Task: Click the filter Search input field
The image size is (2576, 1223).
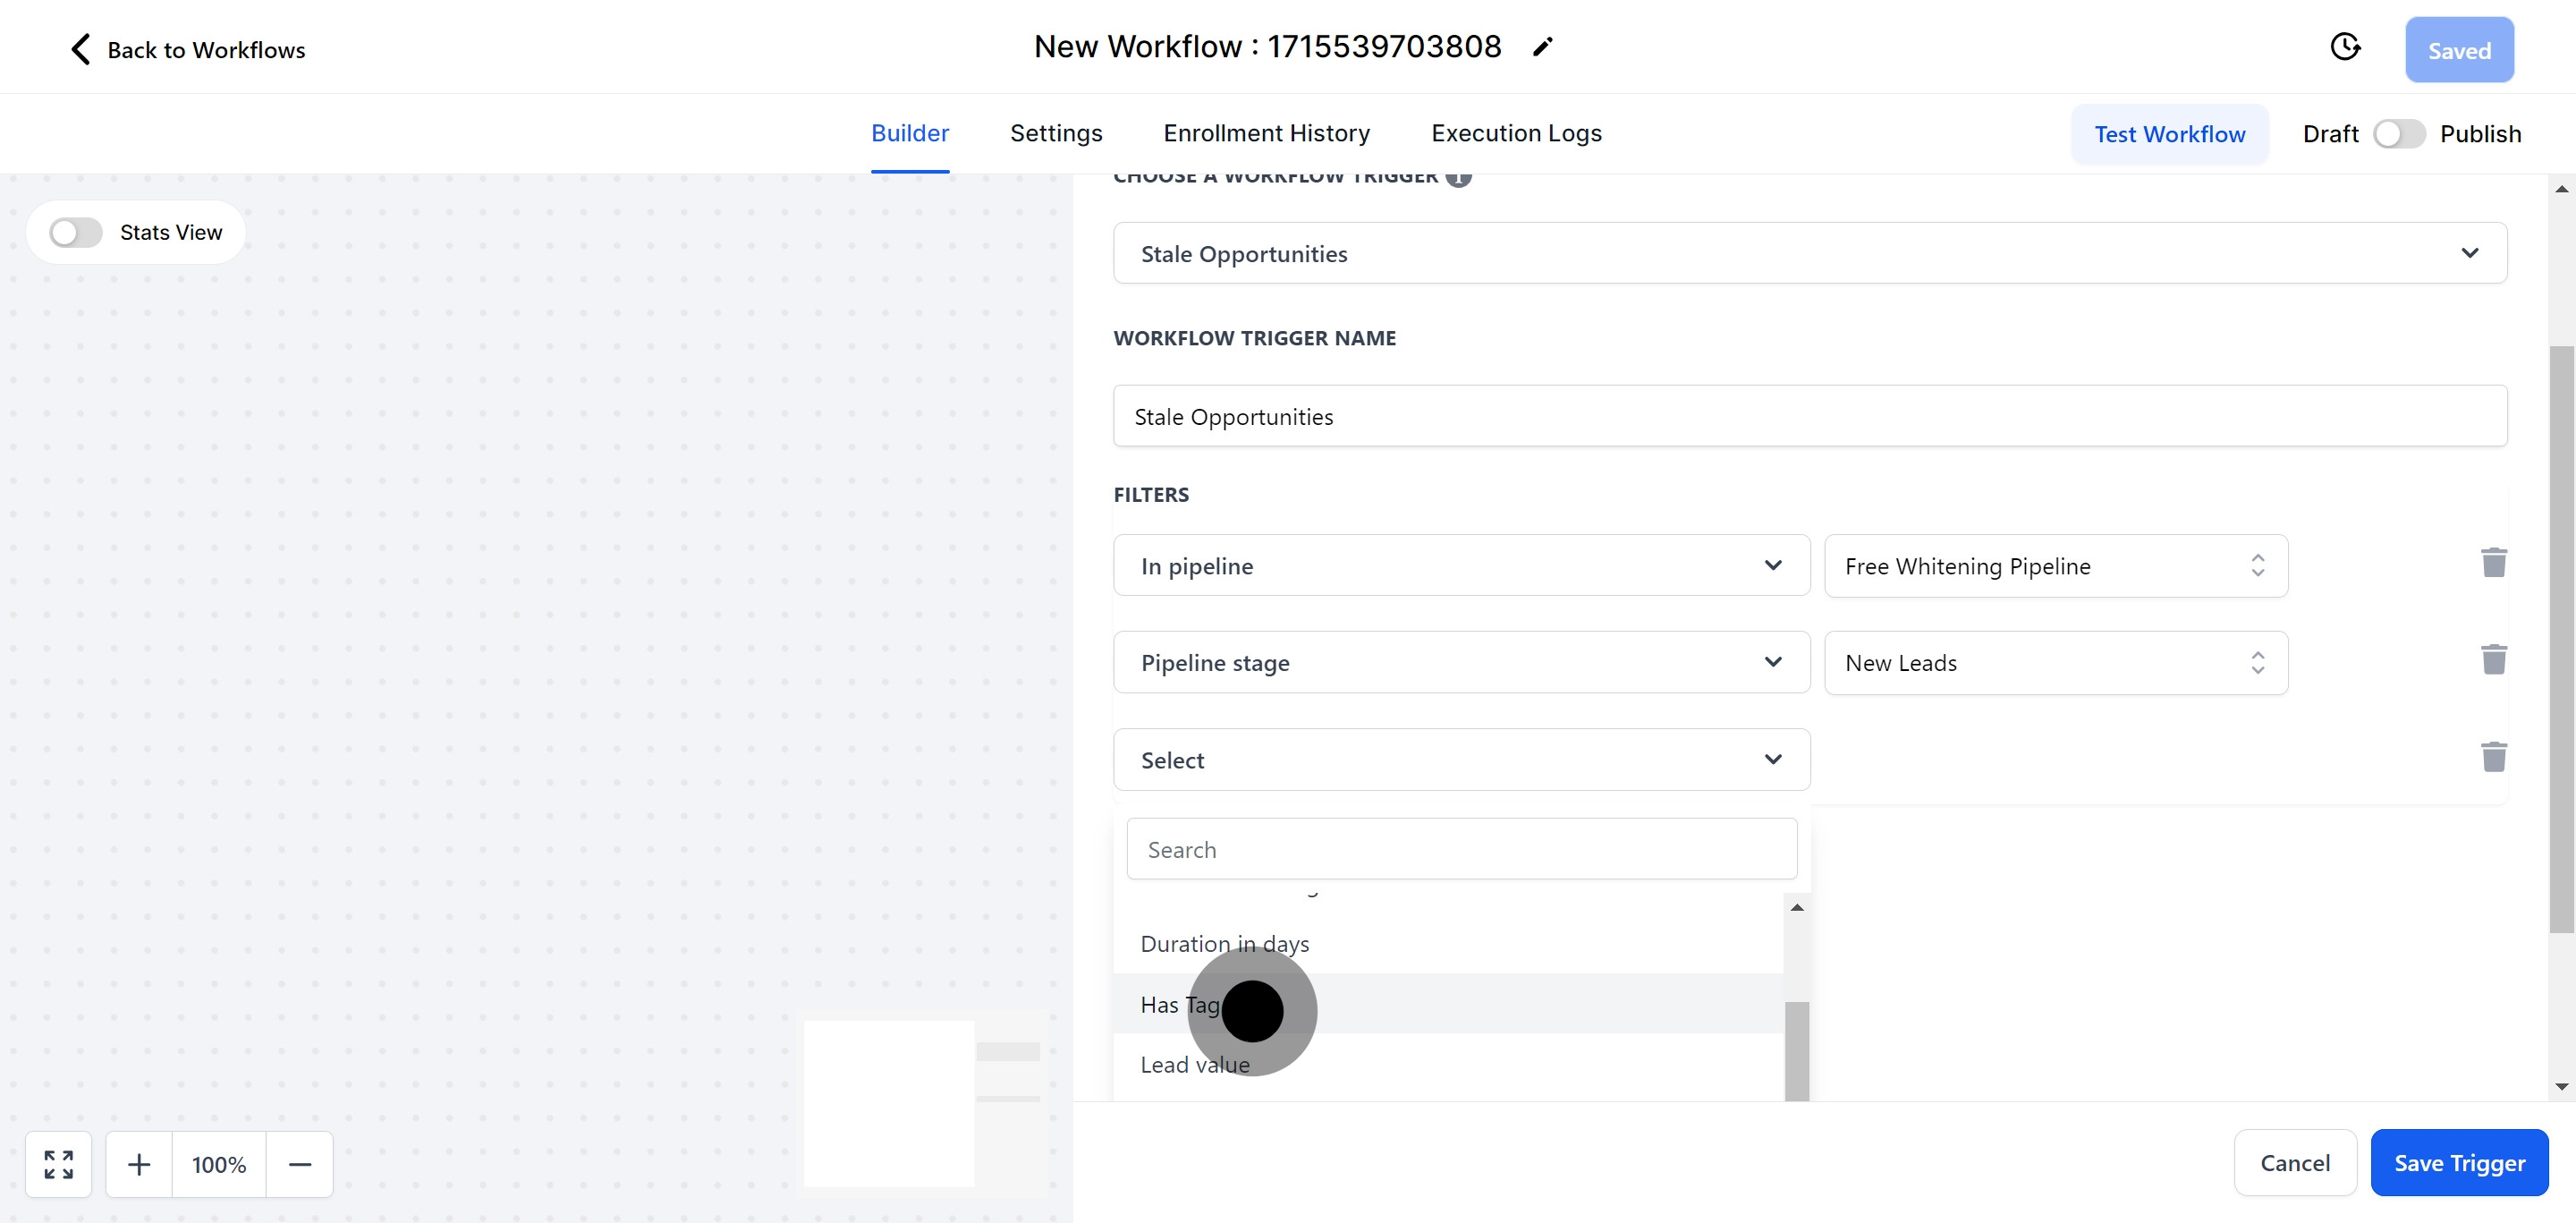Action: [1460, 849]
